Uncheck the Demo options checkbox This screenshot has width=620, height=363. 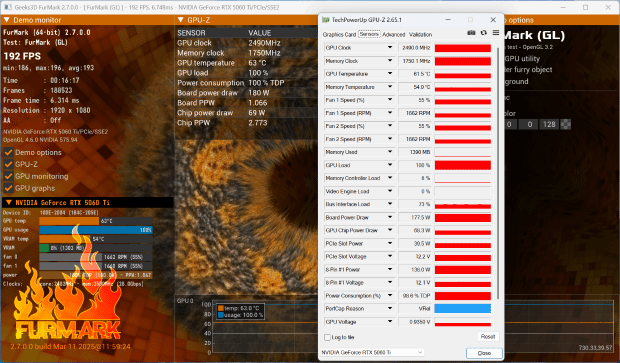(8, 152)
